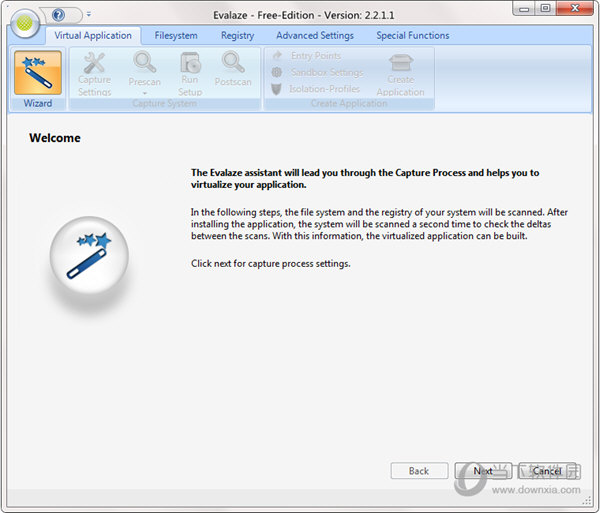Start the Prescan tool
Image resolution: width=600 pixels, height=513 pixels.
click(x=144, y=71)
